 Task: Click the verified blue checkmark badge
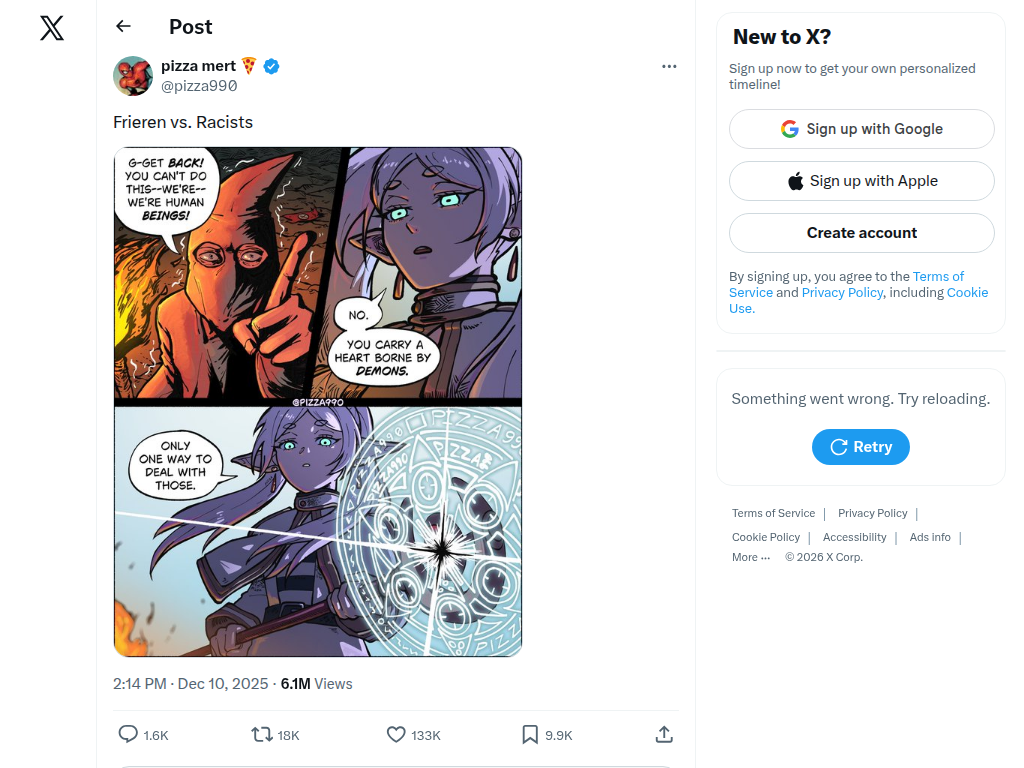click(272, 66)
